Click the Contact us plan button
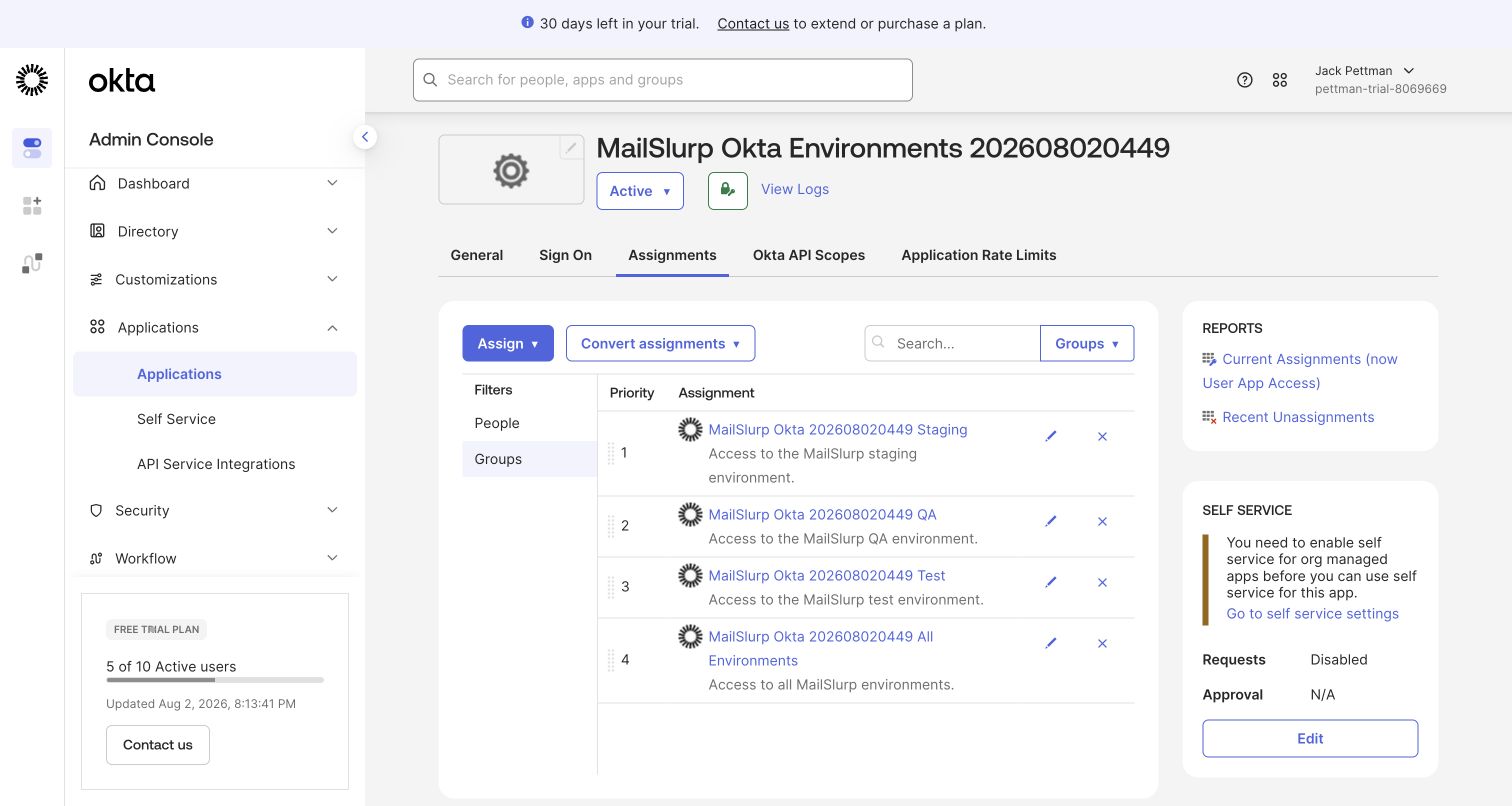This screenshot has width=1512, height=806. [158, 745]
